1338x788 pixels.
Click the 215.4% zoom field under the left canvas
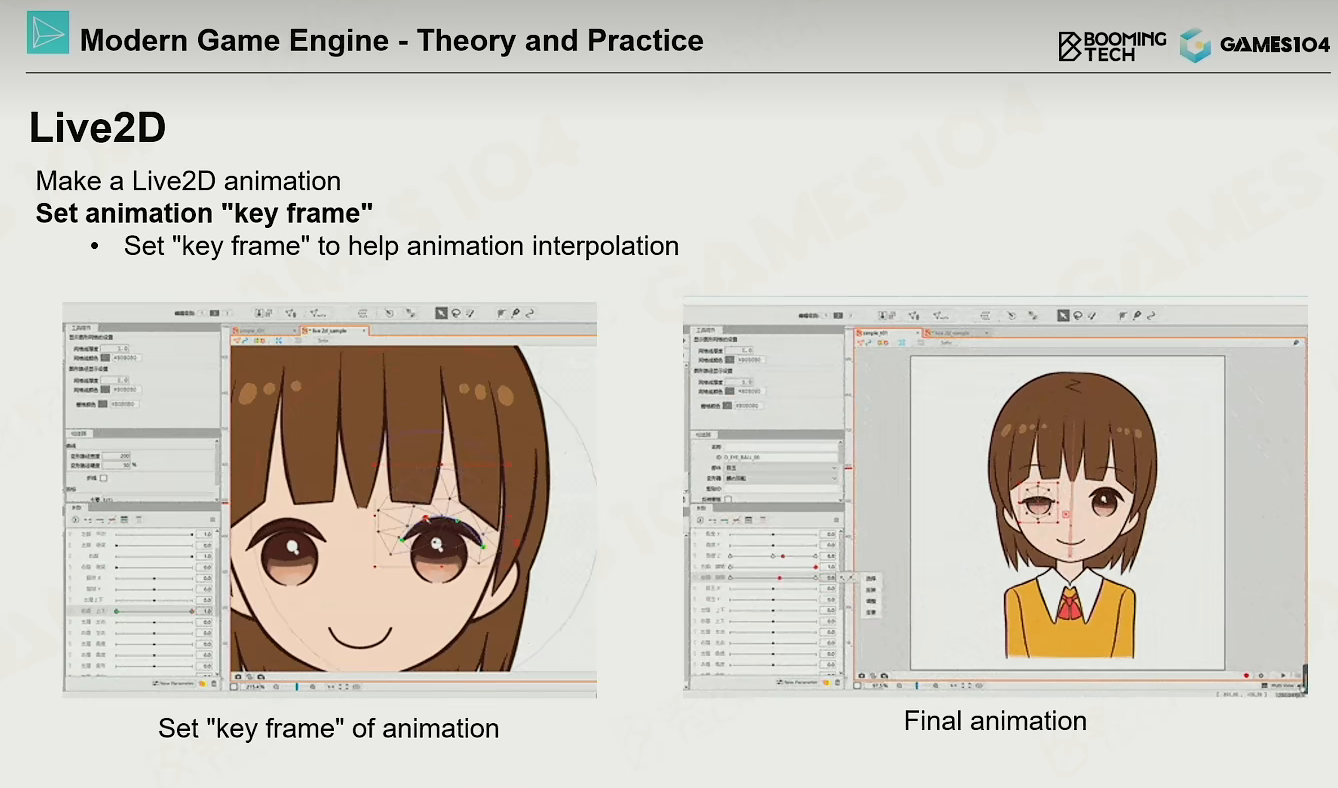(x=255, y=687)
